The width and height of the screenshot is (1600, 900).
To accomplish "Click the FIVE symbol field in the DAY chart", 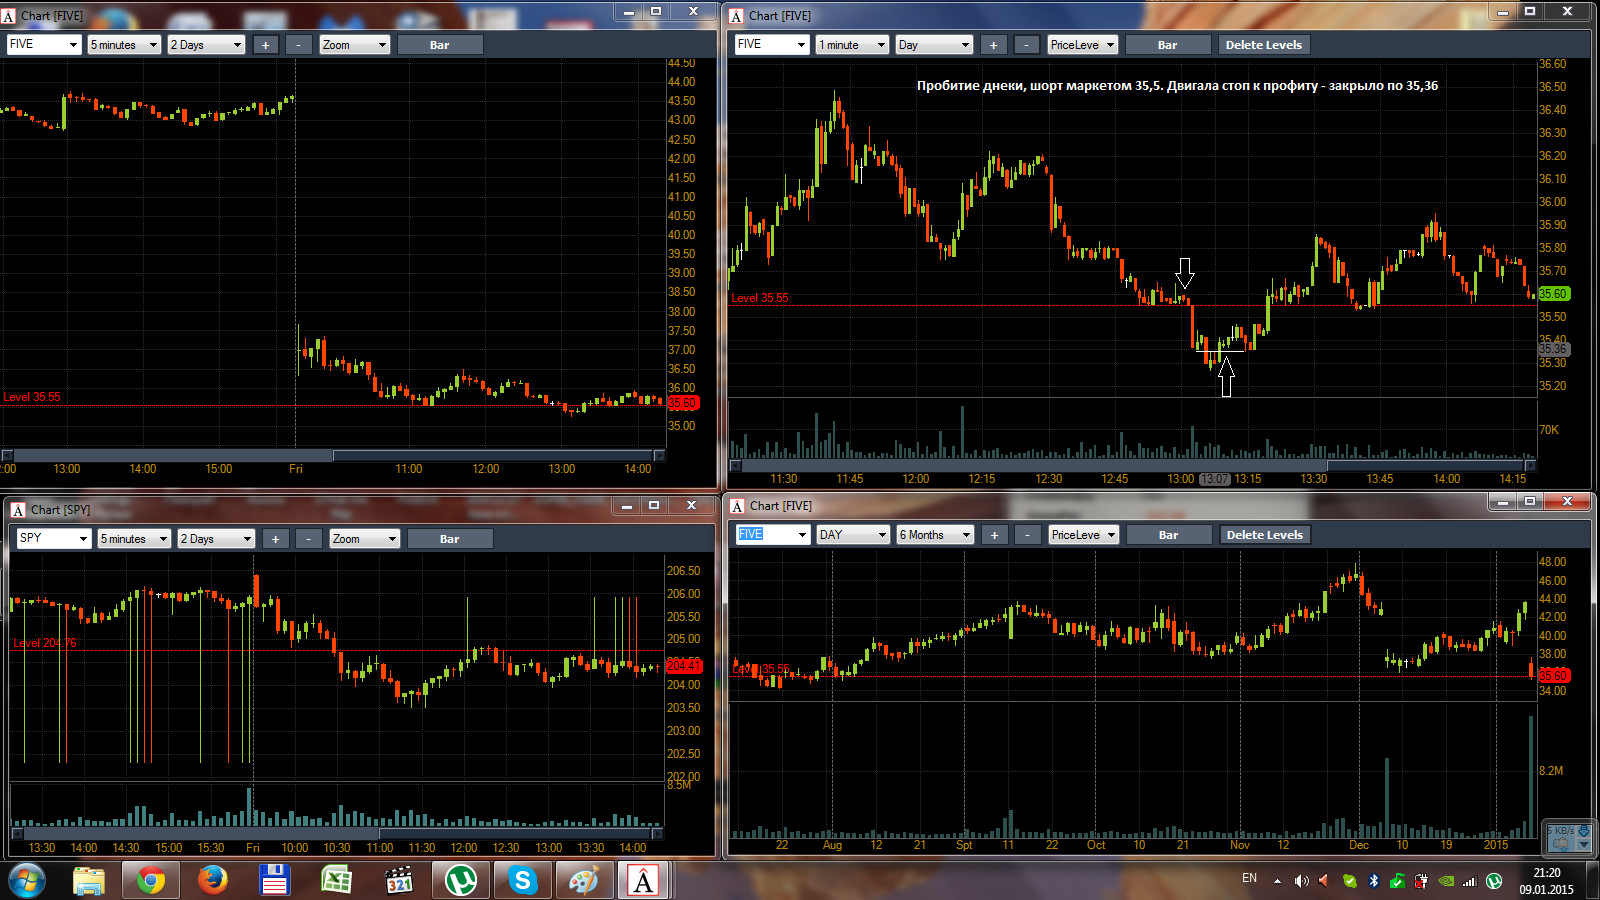I will (772, 535).
